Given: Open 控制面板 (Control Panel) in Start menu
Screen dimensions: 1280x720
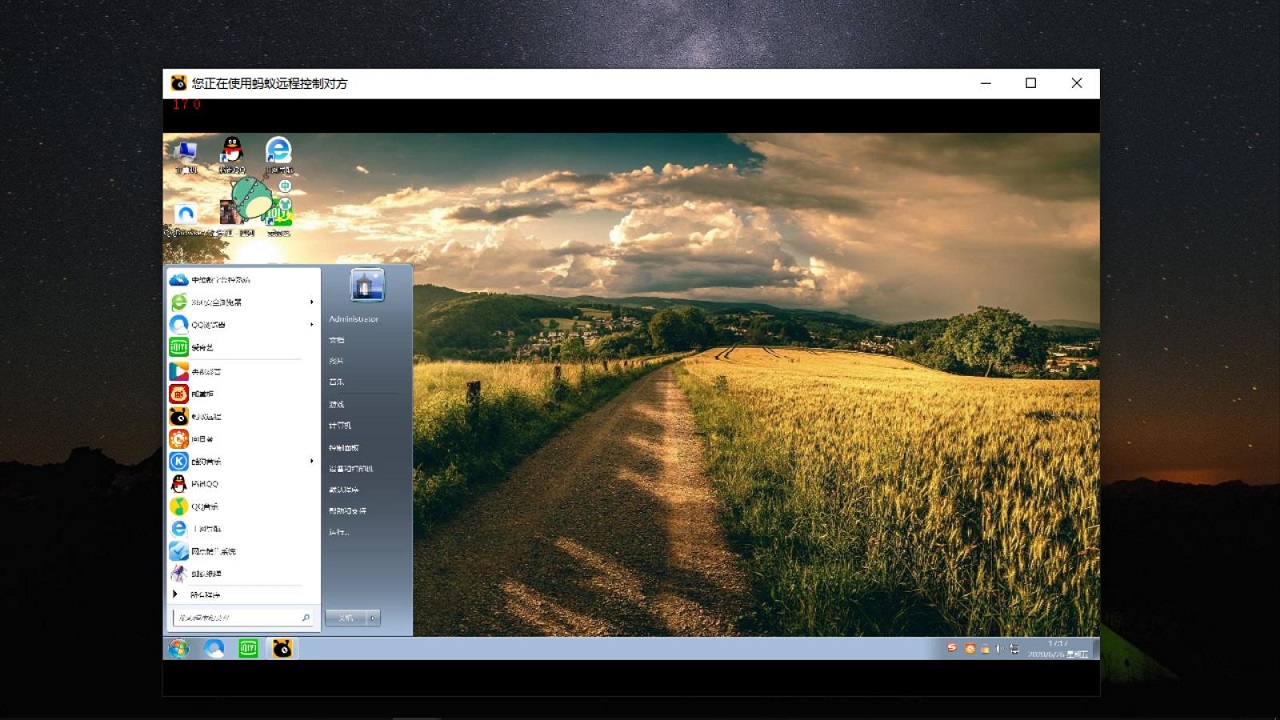Looking at the screenshot, I should [344, 447].
